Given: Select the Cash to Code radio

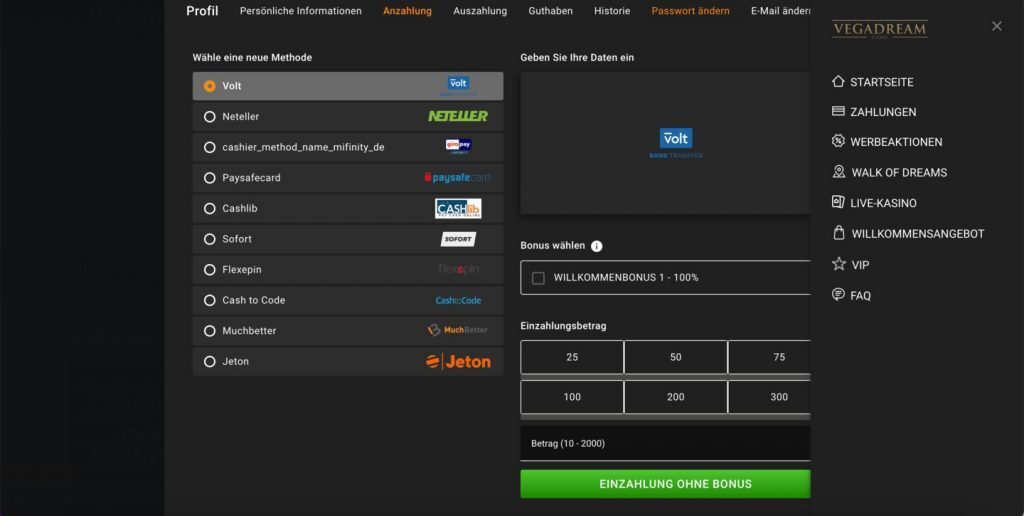Looking at the screenshot, I should point(210,300).
